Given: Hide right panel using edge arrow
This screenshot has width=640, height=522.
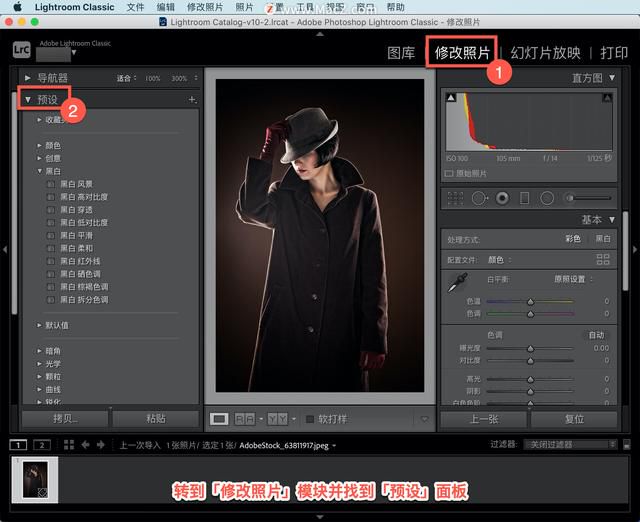Looking at the screenshot, I should [x=635, y=249].
